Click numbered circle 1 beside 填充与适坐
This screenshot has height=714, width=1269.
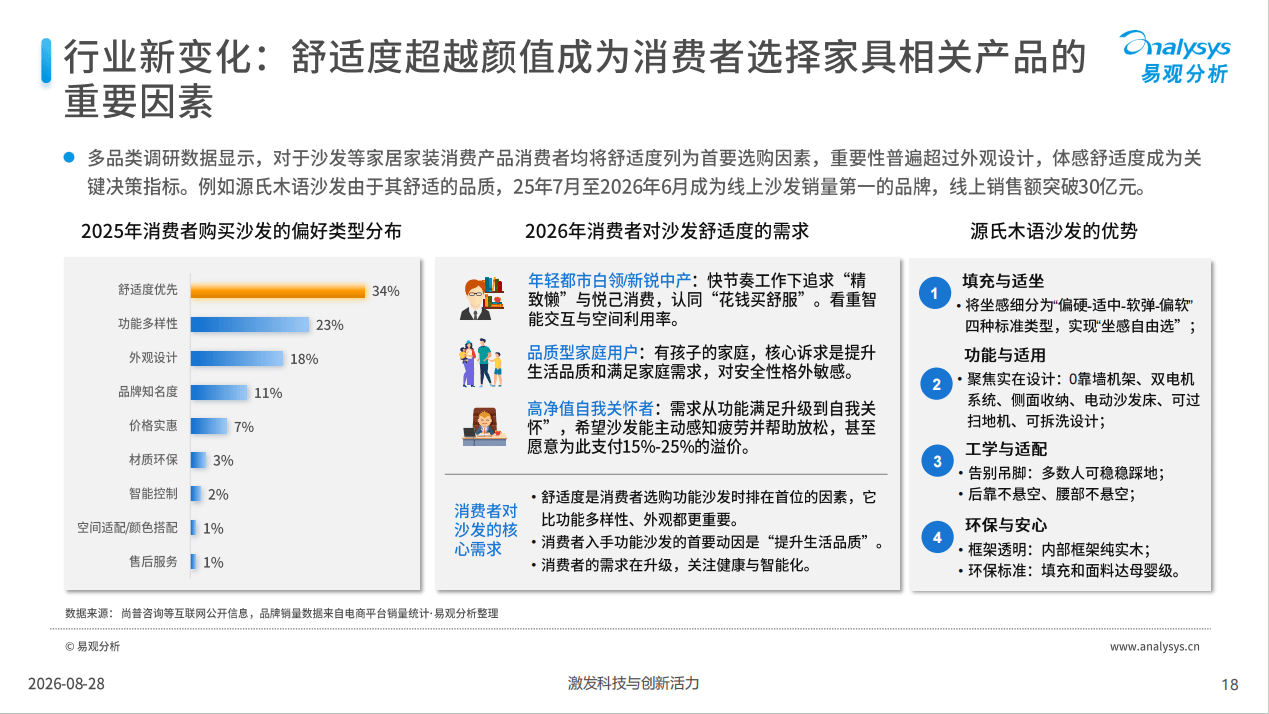pos(935,293)
